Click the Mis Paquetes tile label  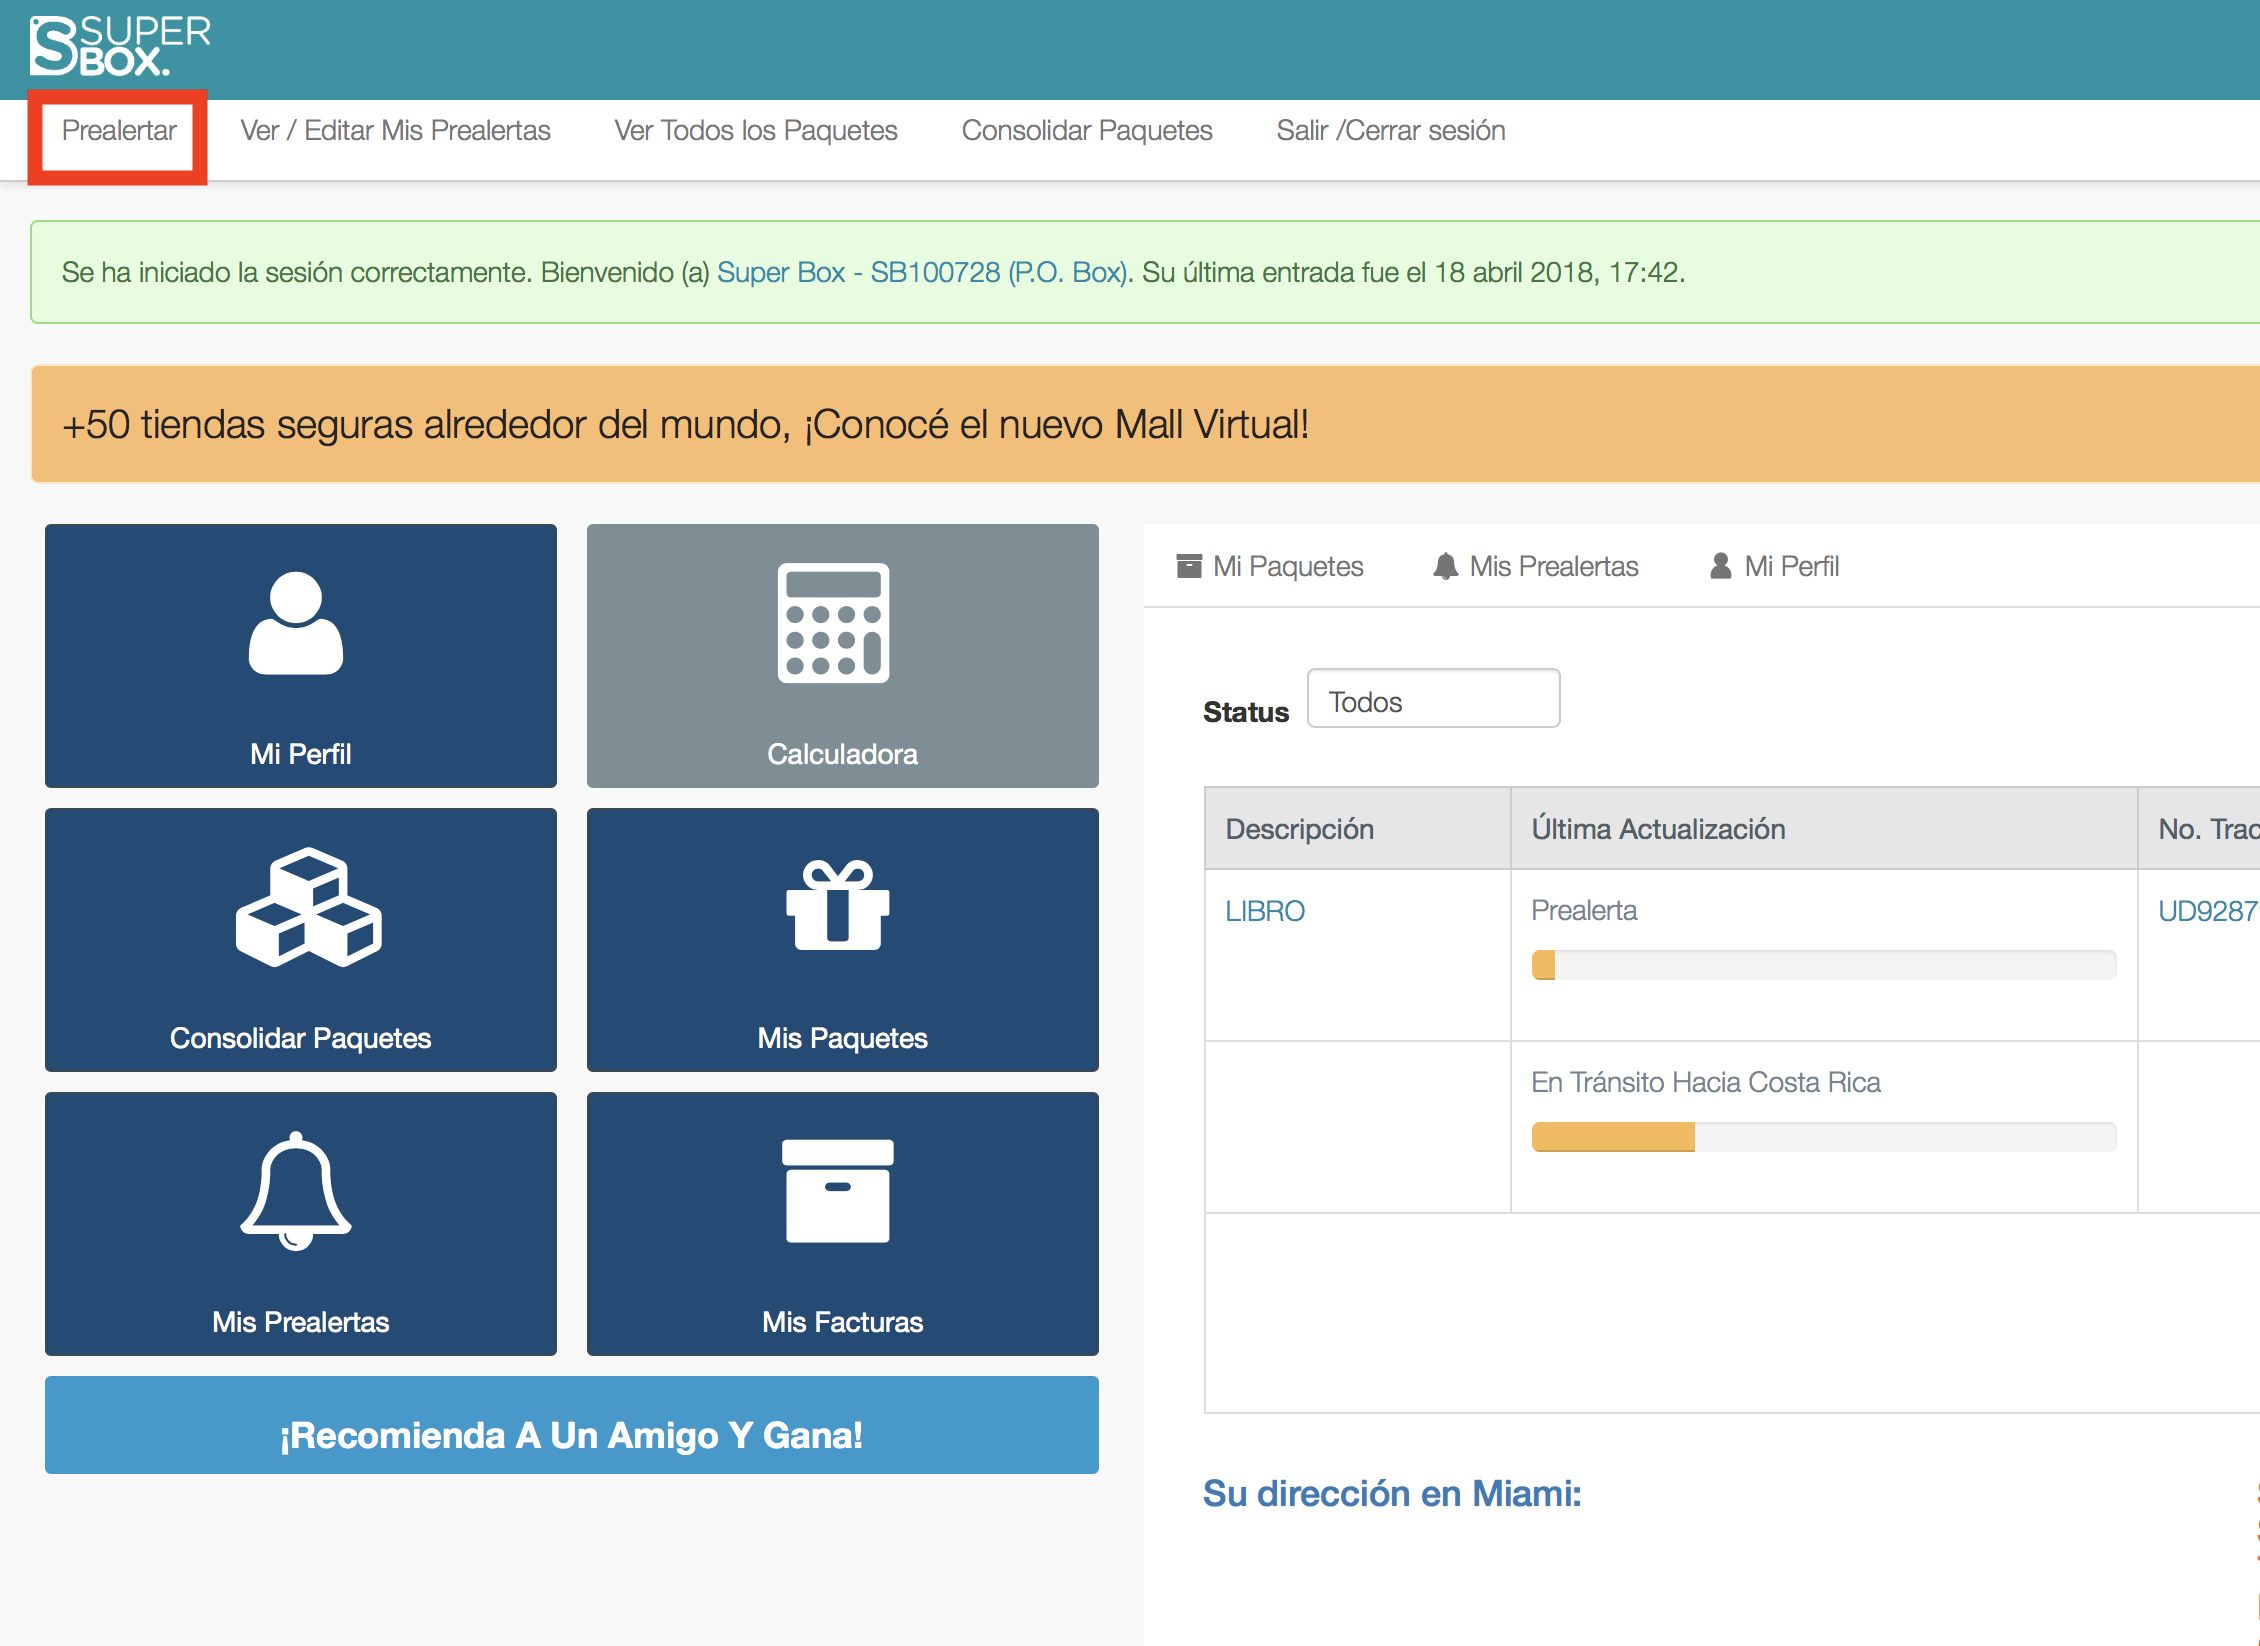tap(843, 1038)
